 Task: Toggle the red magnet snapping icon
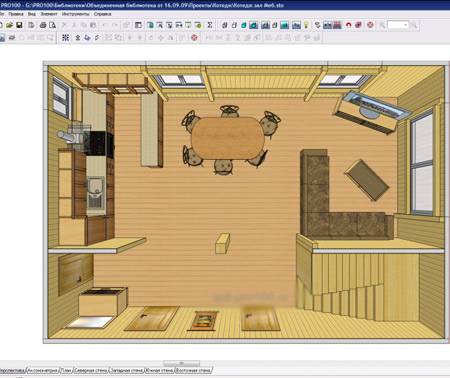coord(348,25)
